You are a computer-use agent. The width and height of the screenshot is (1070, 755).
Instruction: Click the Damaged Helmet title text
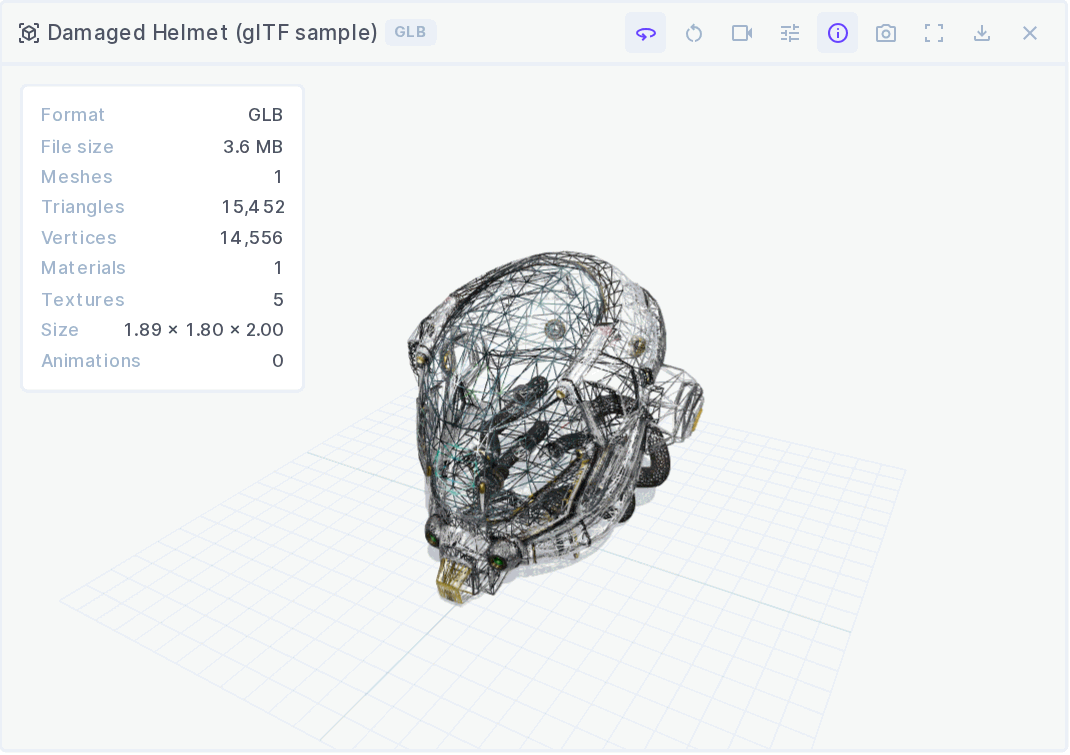tap(212, 33)
